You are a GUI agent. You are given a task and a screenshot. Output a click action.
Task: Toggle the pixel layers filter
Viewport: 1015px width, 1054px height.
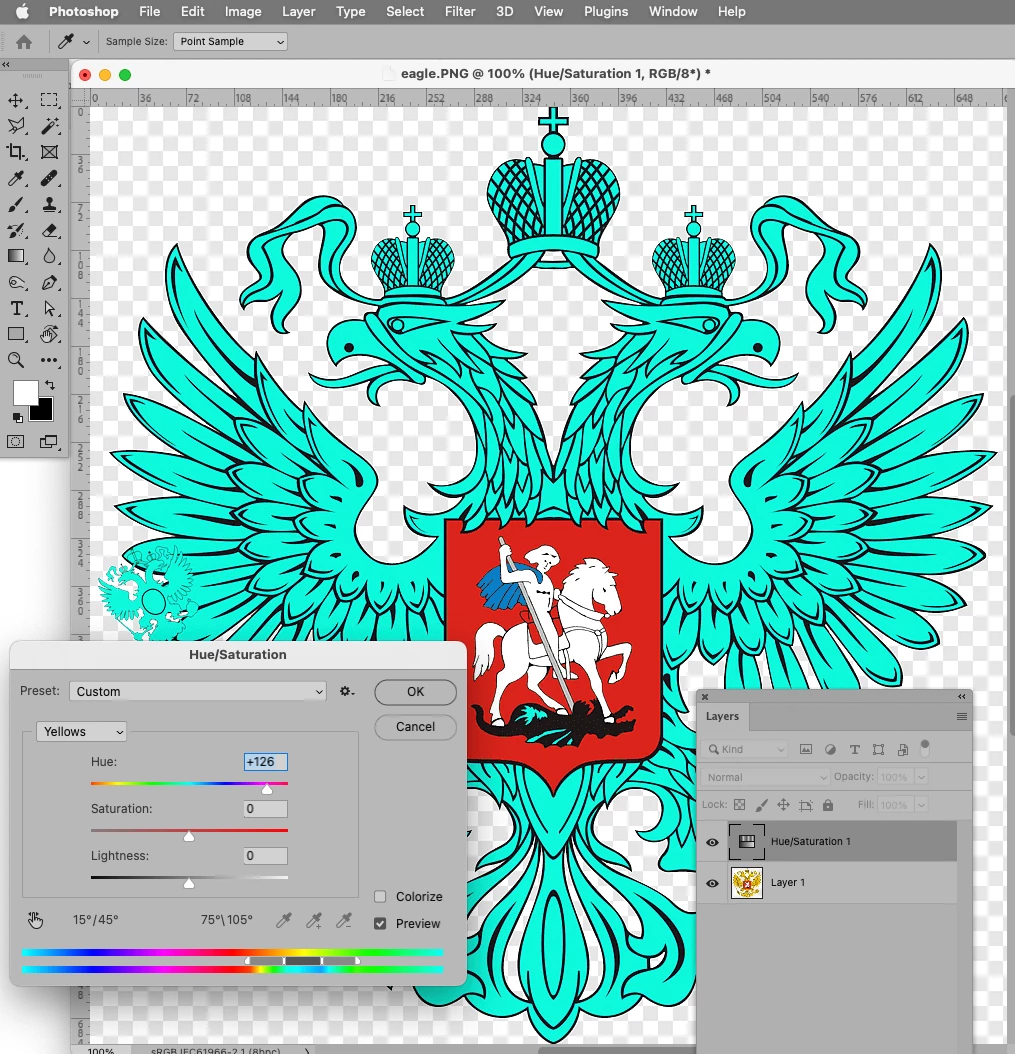tap(806, 749)
